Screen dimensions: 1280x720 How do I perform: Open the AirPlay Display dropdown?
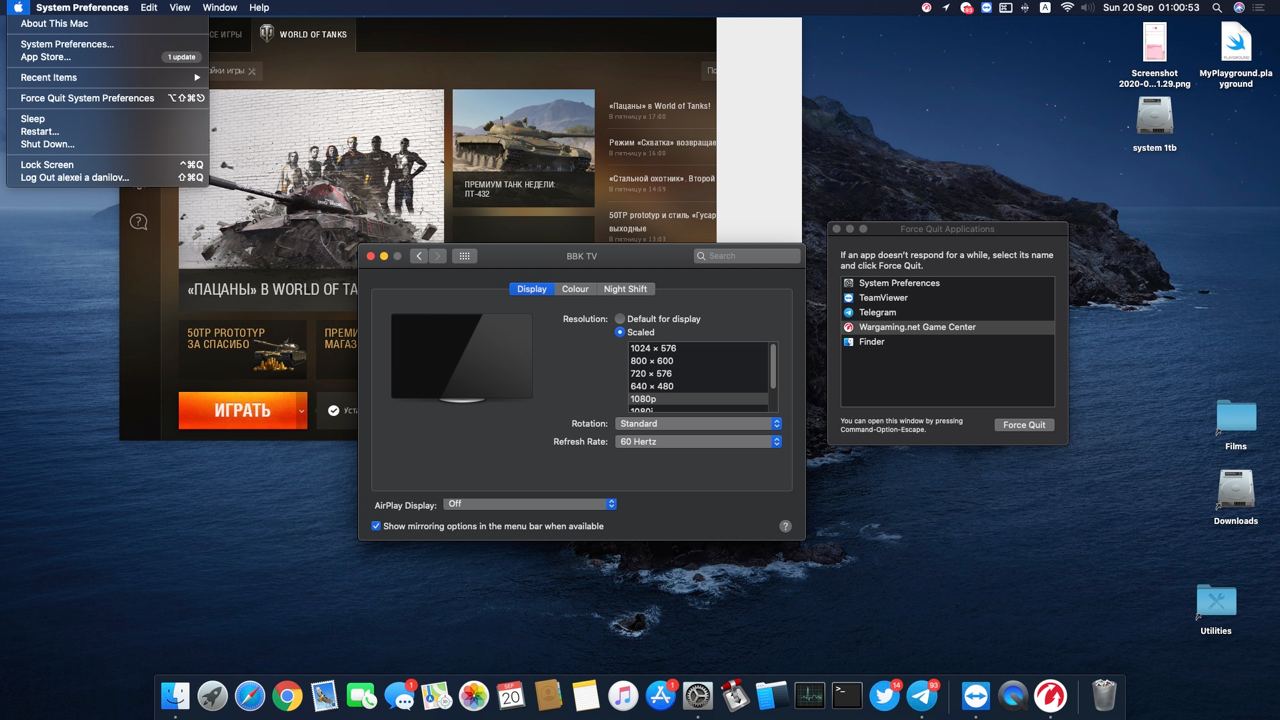pyautogui.click(x=530, y=504)
